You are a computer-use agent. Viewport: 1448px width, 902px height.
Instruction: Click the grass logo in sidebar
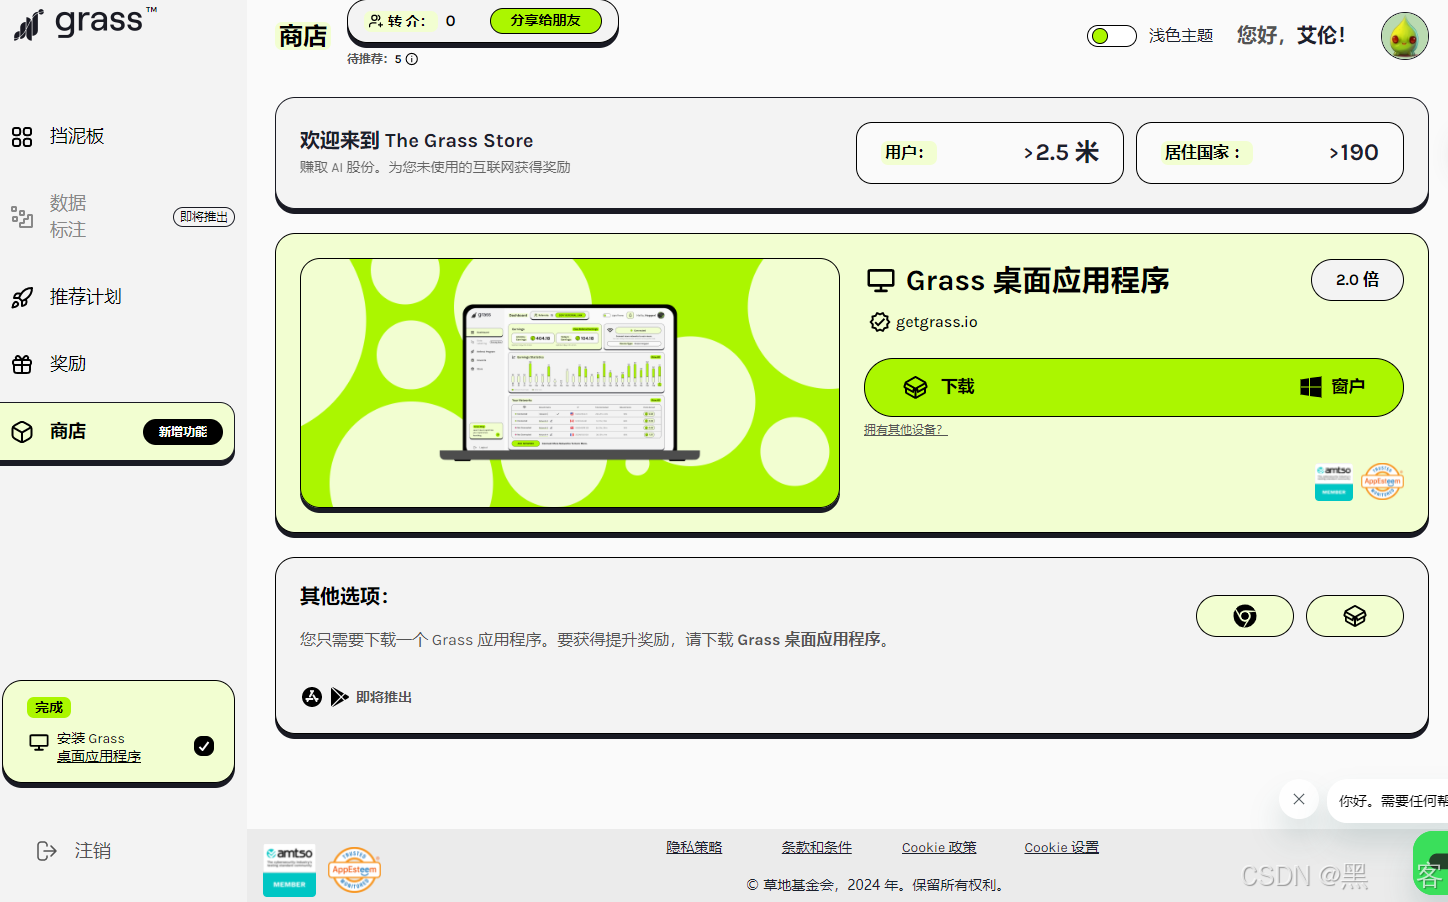click(85, 22)
